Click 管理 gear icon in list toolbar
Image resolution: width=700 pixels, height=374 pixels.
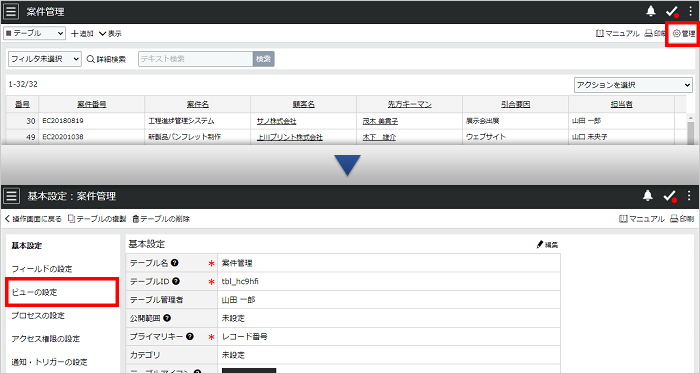[x=677, y=33]
